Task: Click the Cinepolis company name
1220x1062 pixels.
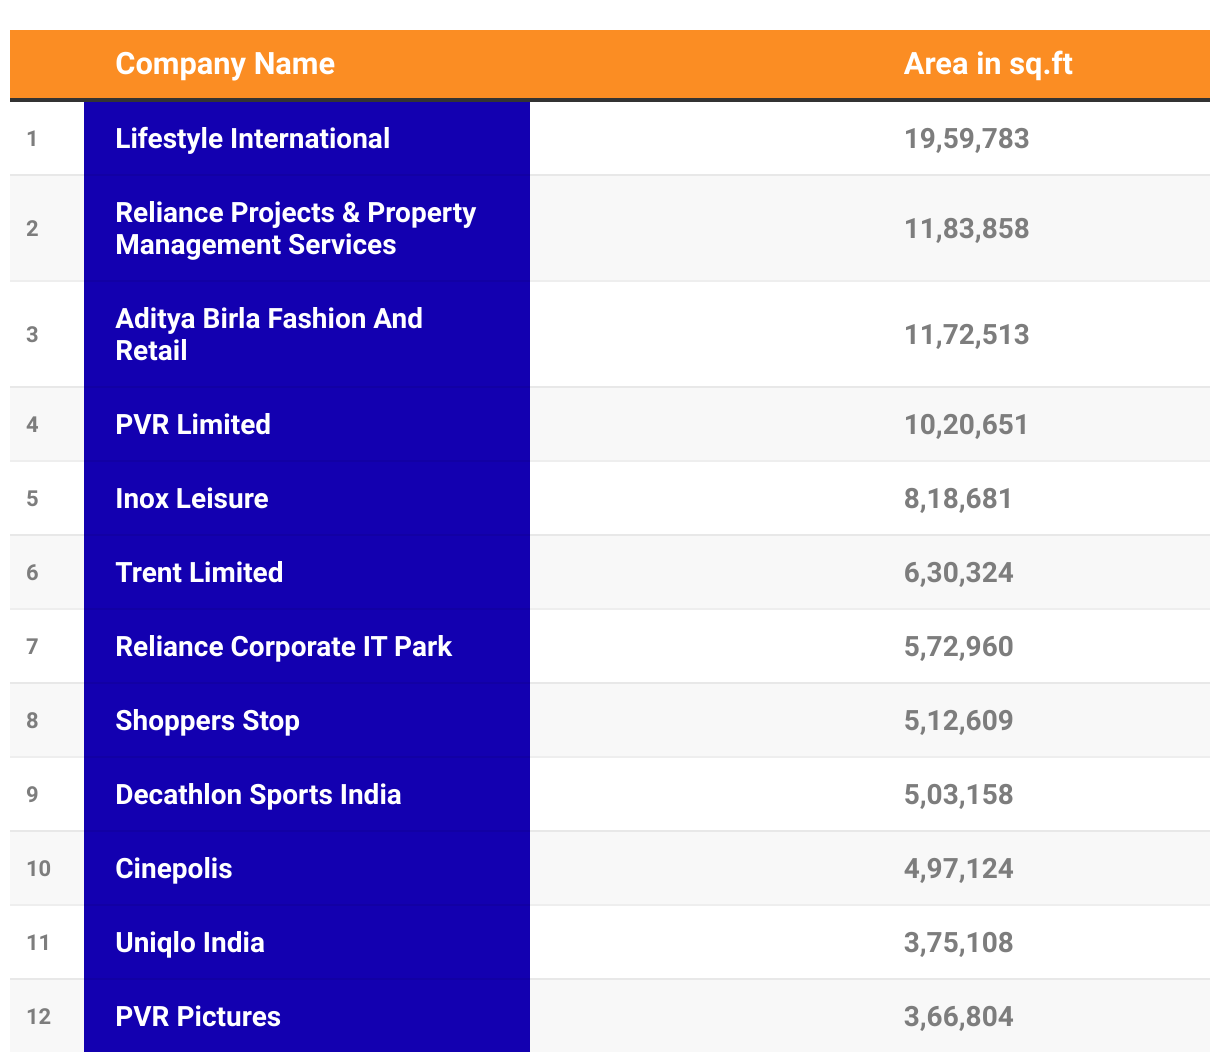Action: pyautogui.click(x=174, y=869)
